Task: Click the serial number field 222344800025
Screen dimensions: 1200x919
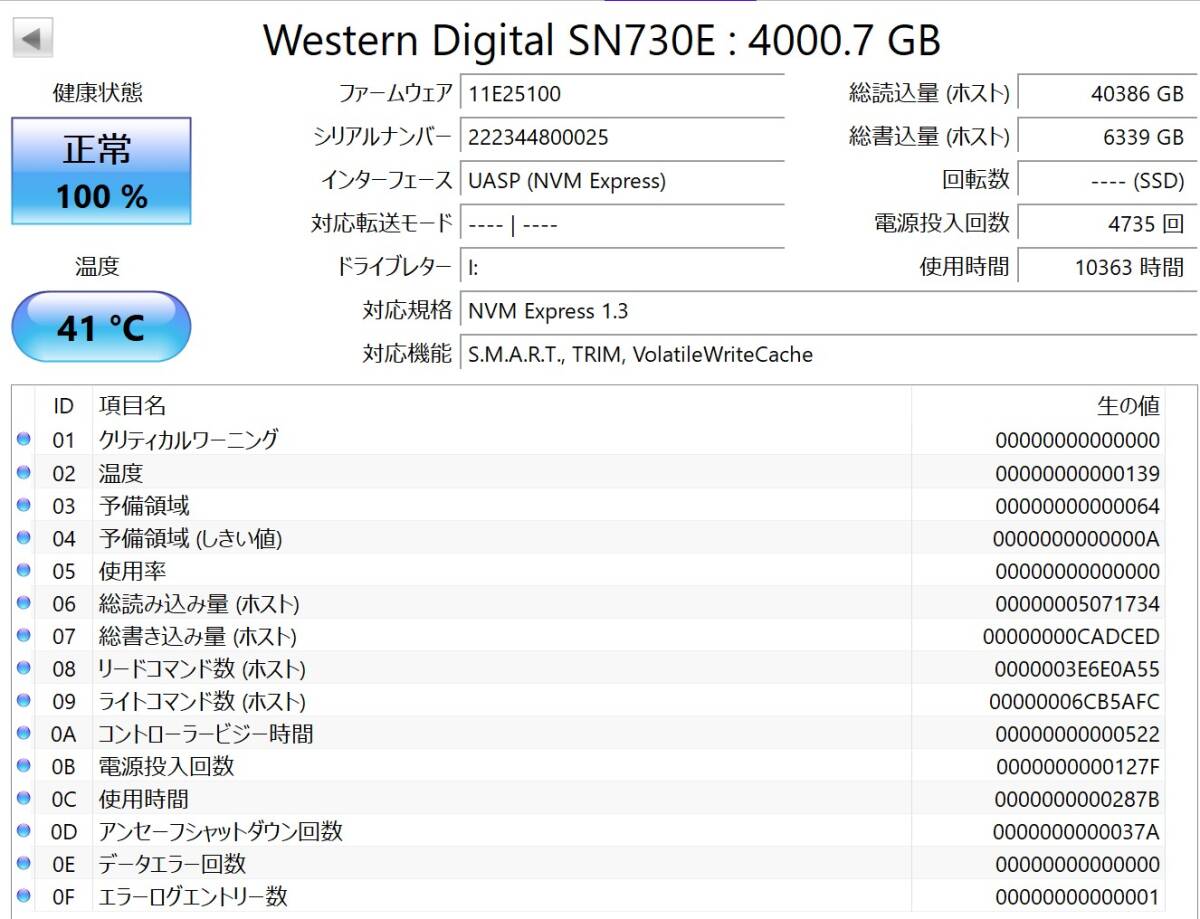Action: 622,137
